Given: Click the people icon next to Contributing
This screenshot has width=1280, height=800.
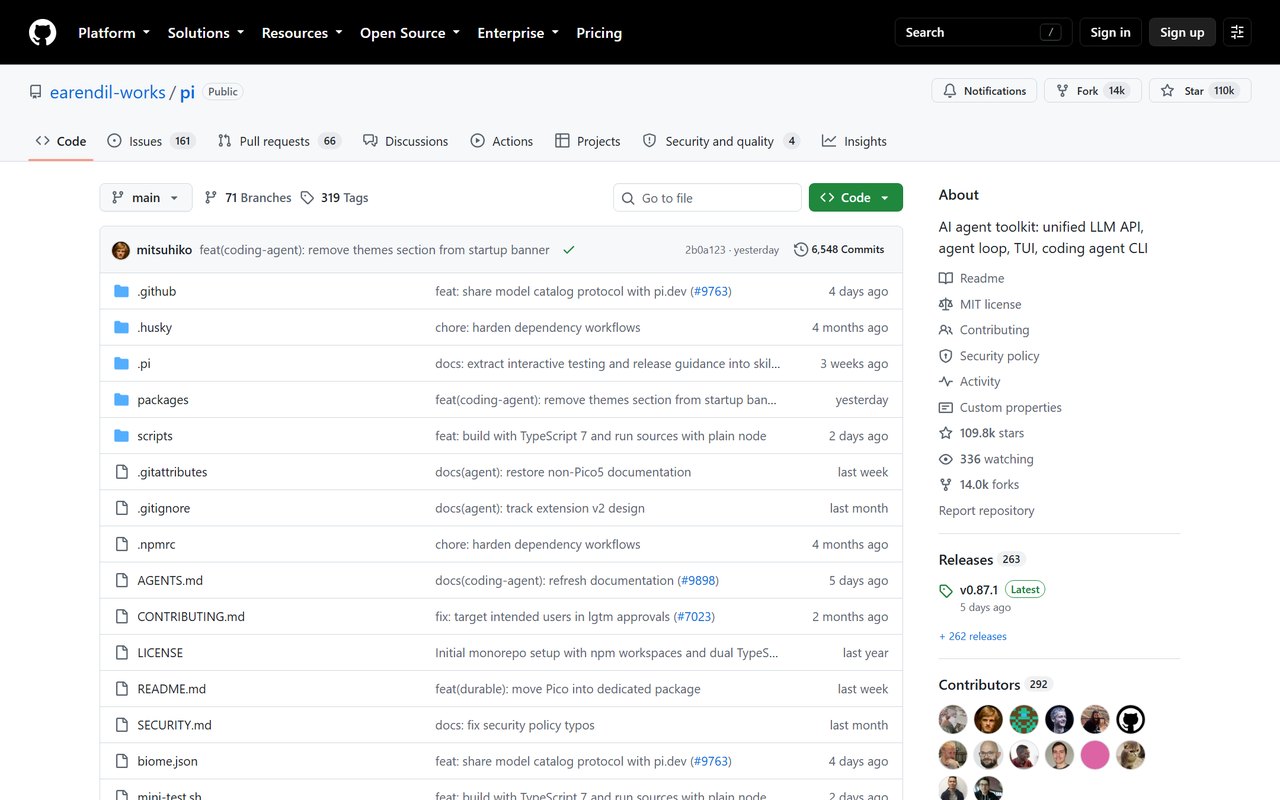Looking at the screenshot, I should (x=946, y=330).
